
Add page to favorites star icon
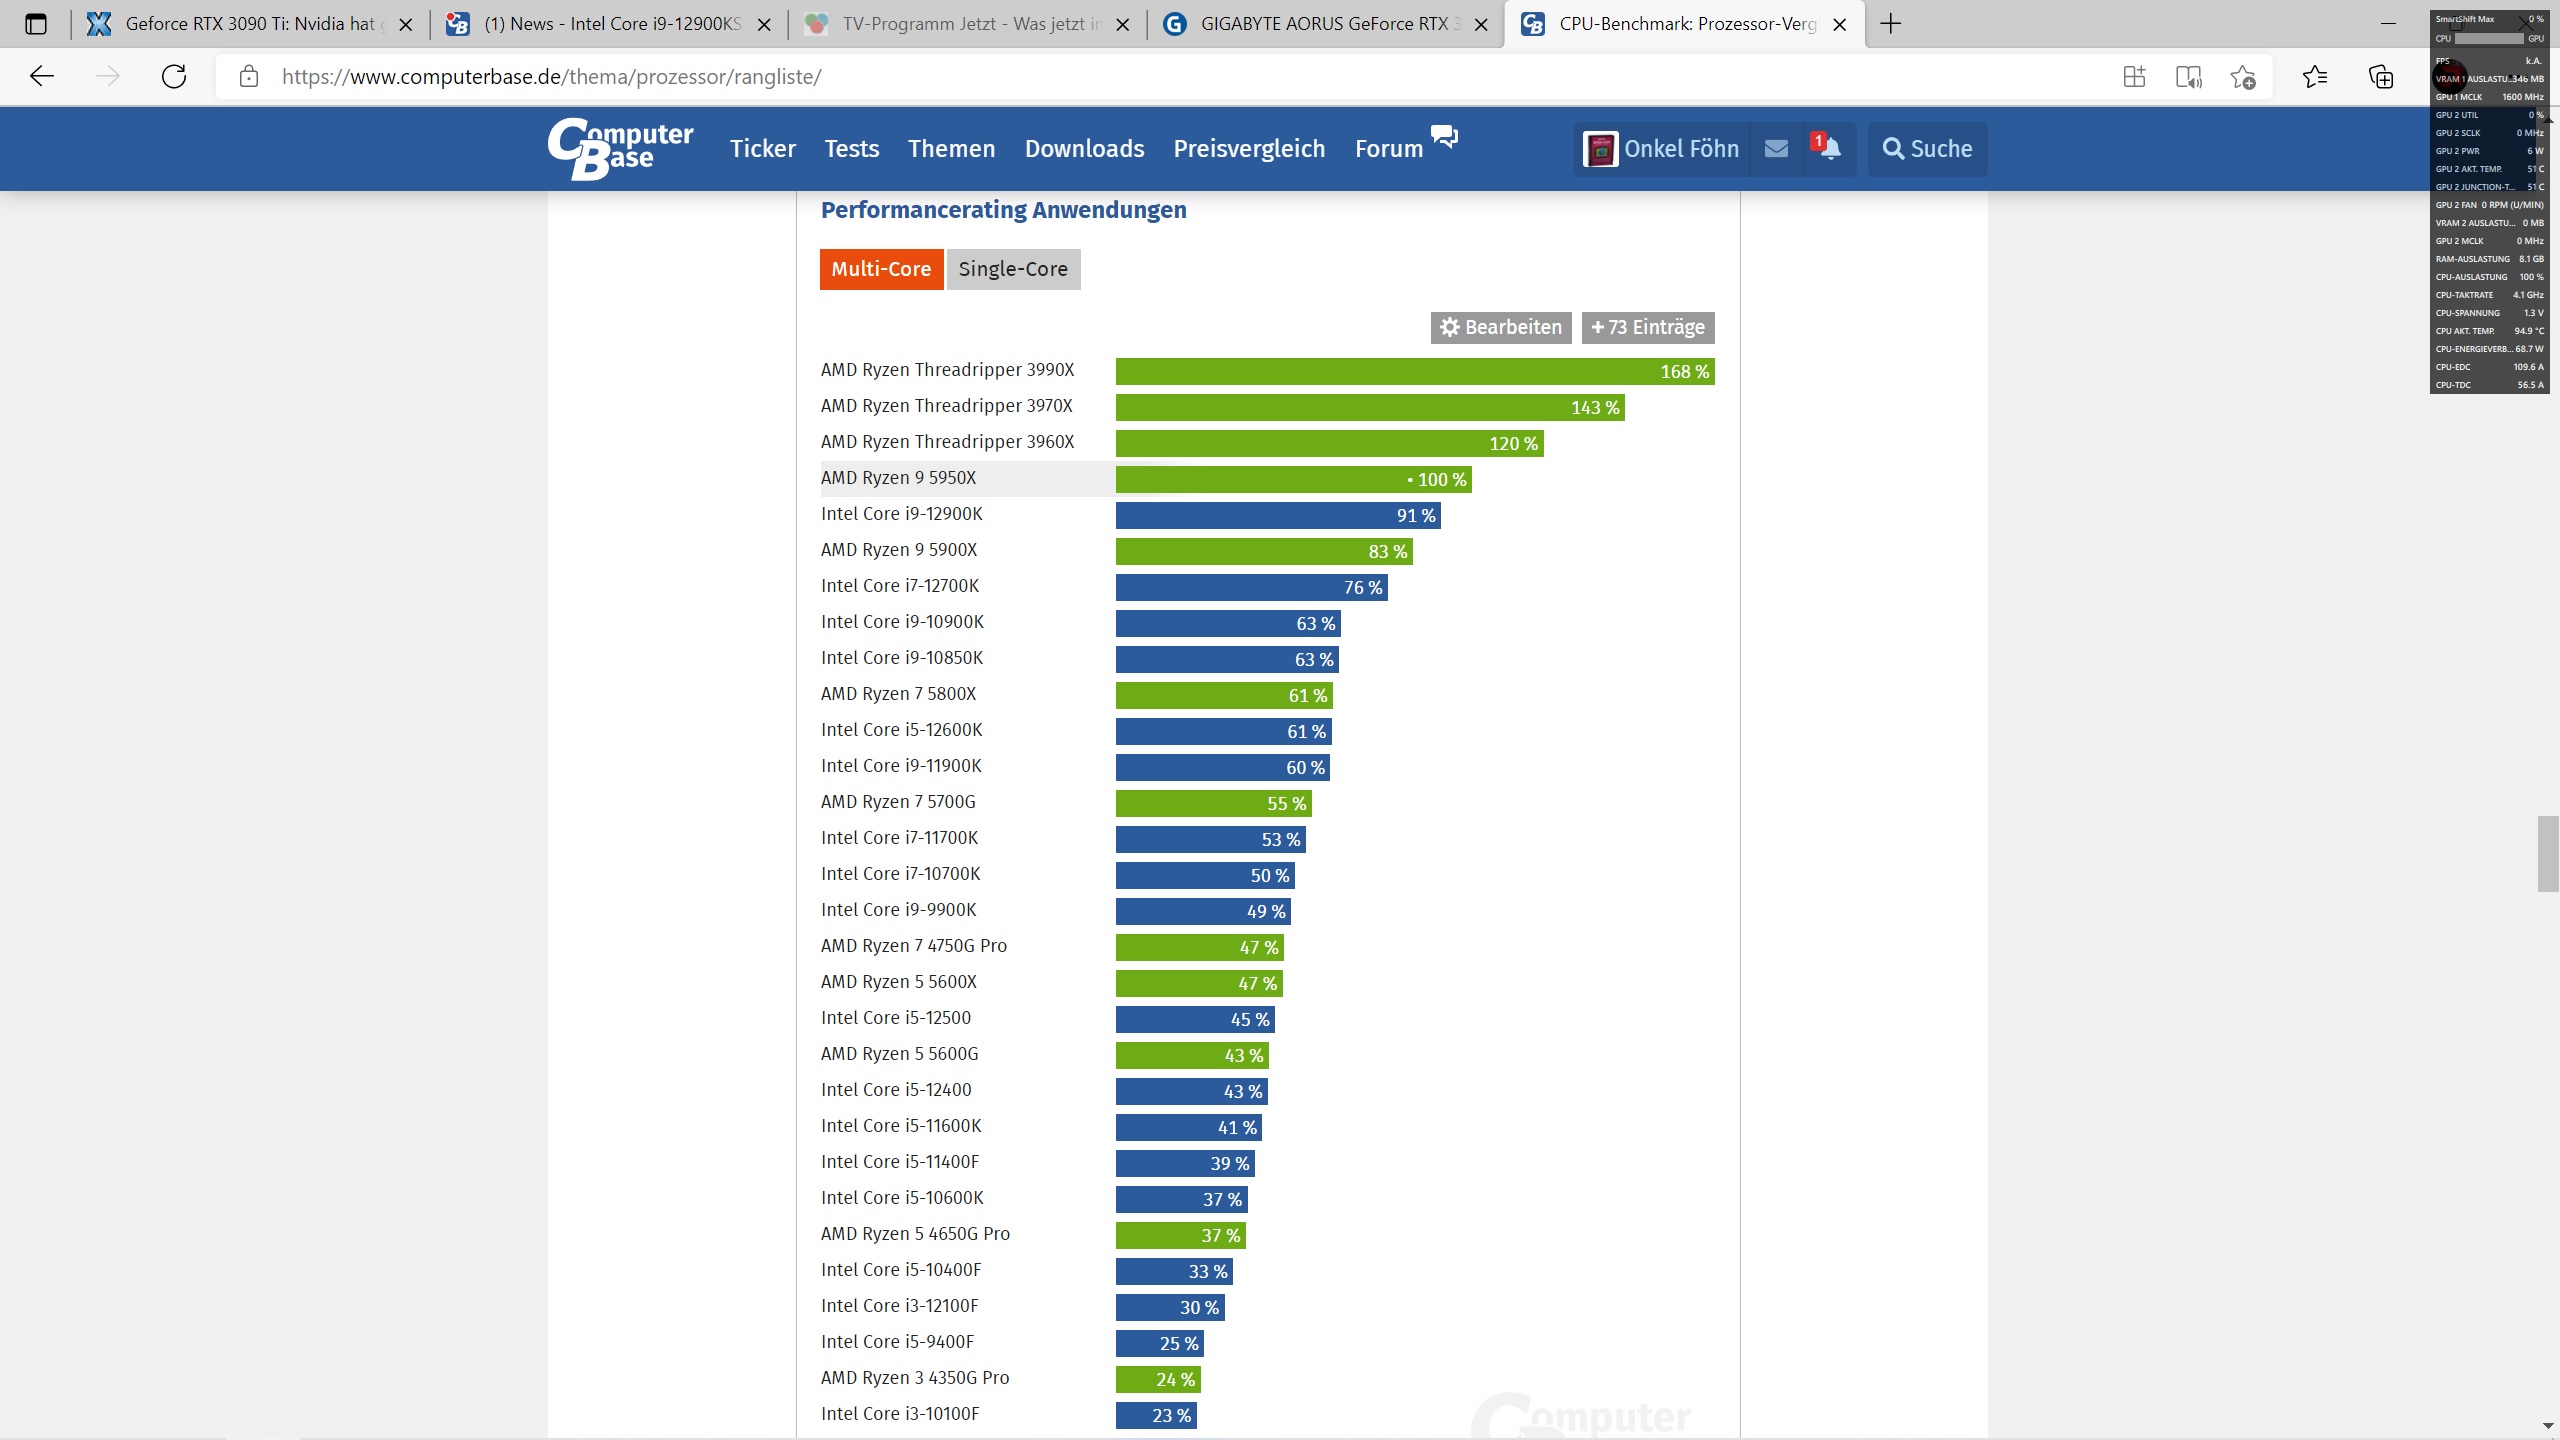click(x=2243, y=77)
